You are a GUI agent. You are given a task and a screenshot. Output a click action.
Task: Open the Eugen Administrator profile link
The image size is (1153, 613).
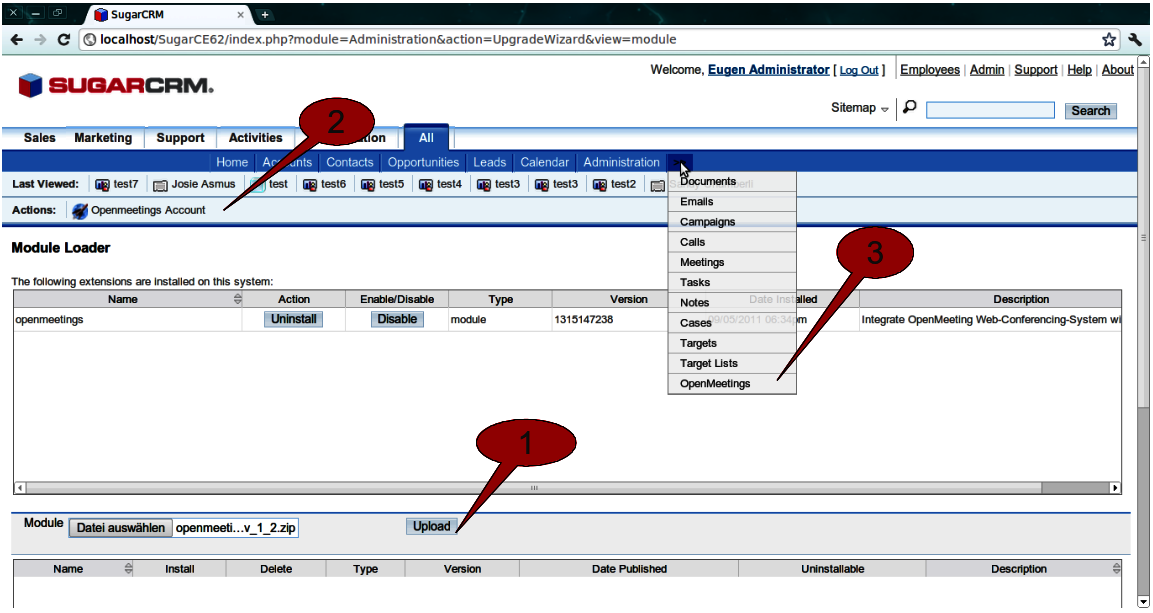pos(768,70)
